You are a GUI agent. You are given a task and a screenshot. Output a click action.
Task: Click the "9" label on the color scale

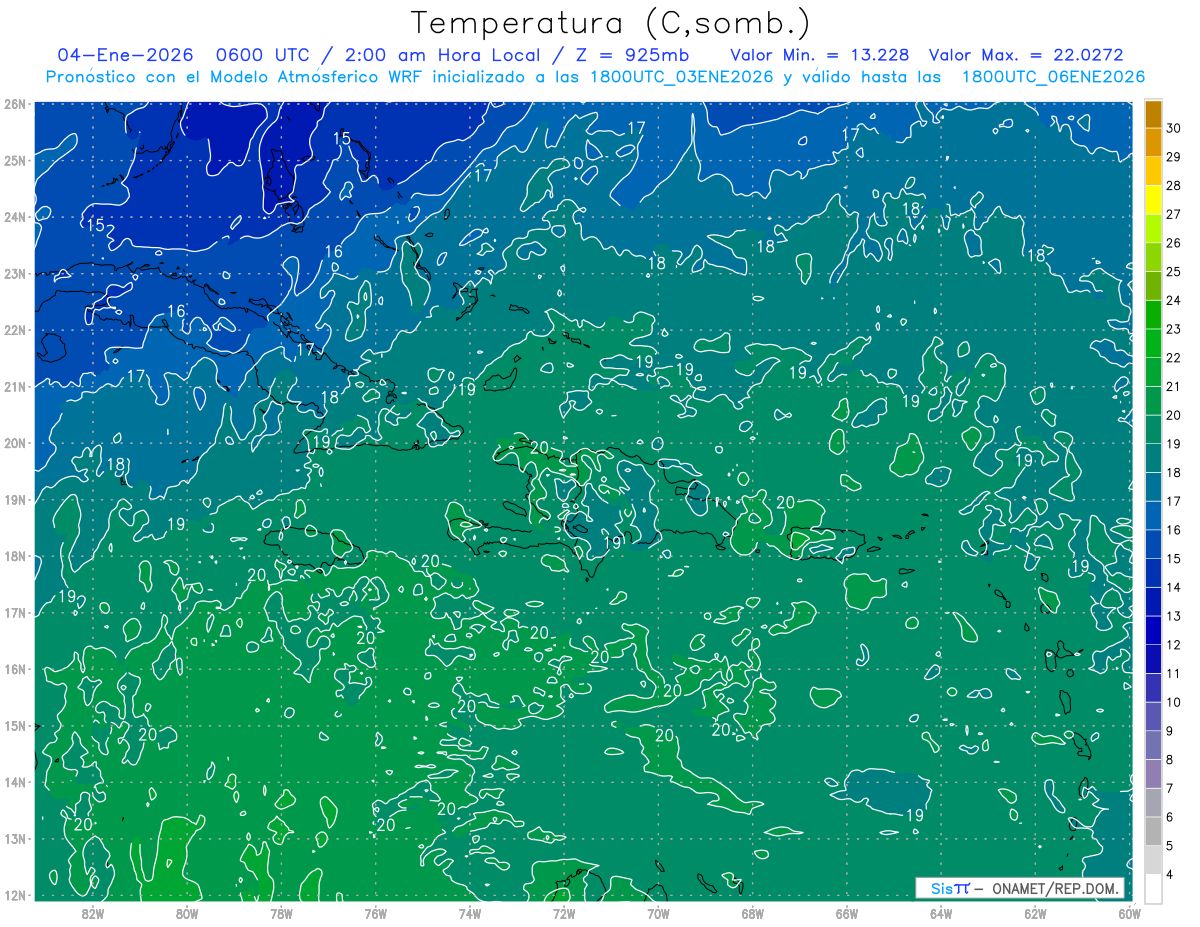[x=1171, y=731]
